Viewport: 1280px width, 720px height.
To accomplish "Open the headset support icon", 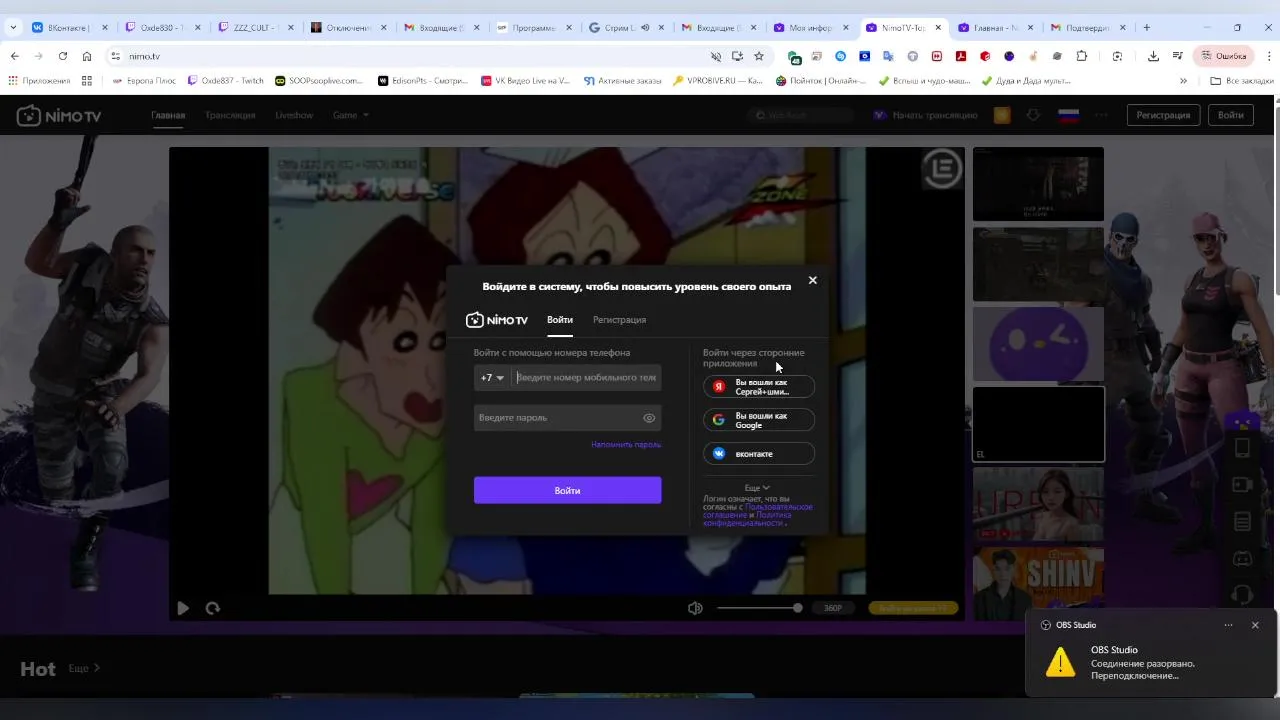I will click(1242, 595).
